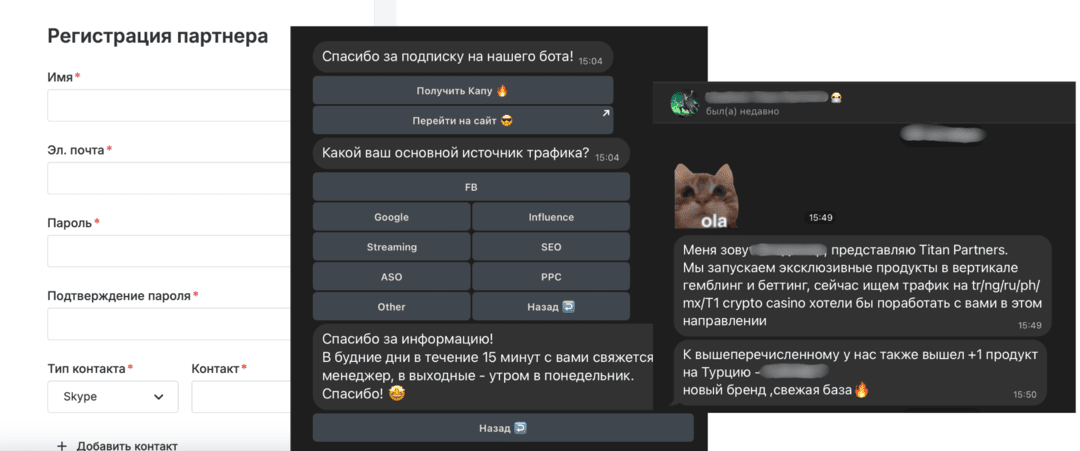This screenshot has height=451, width=1080.
Task: Select the Подтверждение пароля field
Action: (169, 324)
